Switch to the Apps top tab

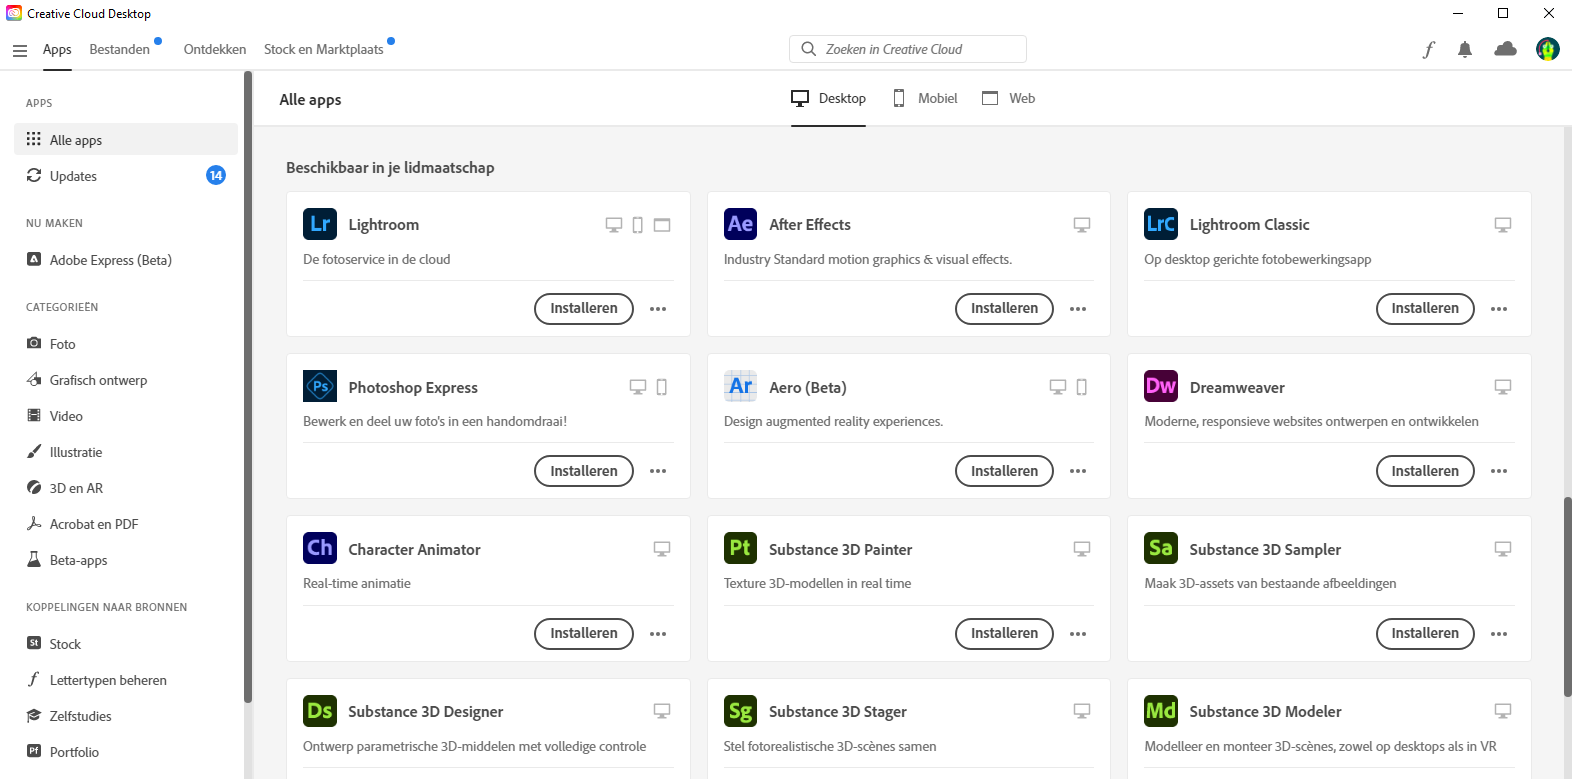tap(57, 49)
